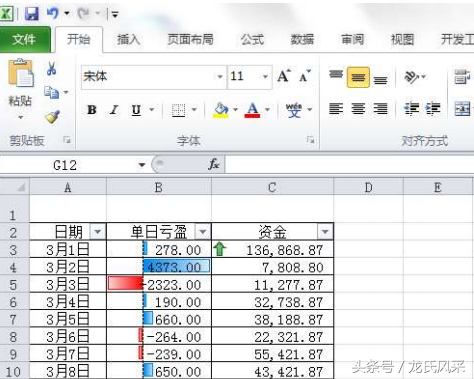The height and width of the screenshot is (379, 474).
Task: Switch to the 公式 (Formulas) tab
Action: 252,40
